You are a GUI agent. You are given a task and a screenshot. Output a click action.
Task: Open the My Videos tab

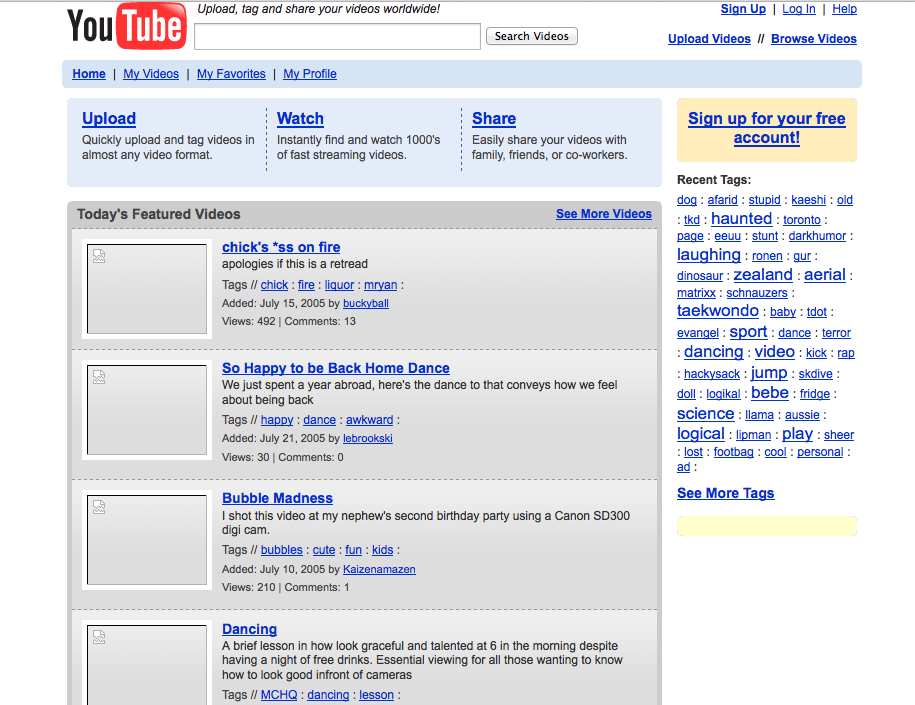point(150,73)
